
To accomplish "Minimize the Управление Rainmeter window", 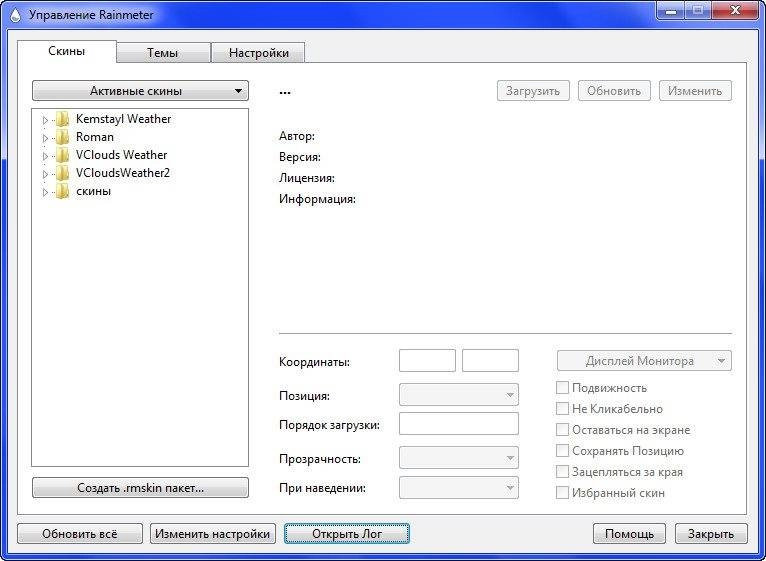I will (671, 11).
